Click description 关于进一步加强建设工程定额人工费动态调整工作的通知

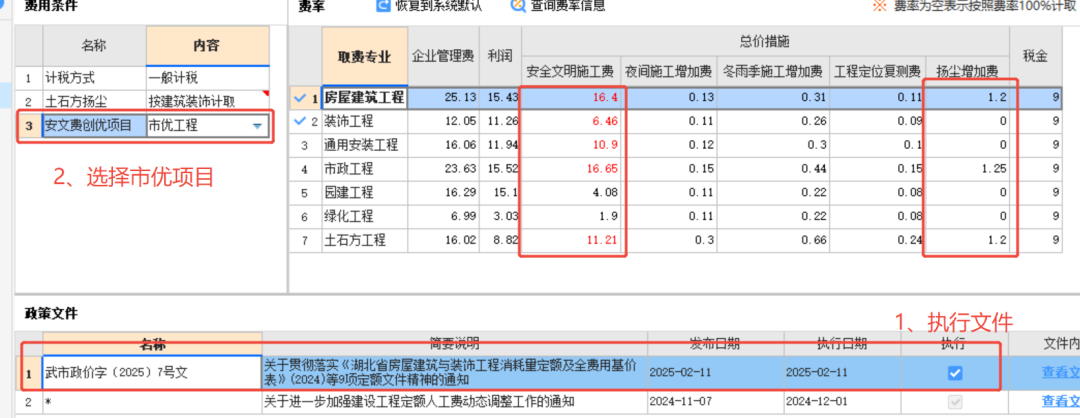click(455, 401)
